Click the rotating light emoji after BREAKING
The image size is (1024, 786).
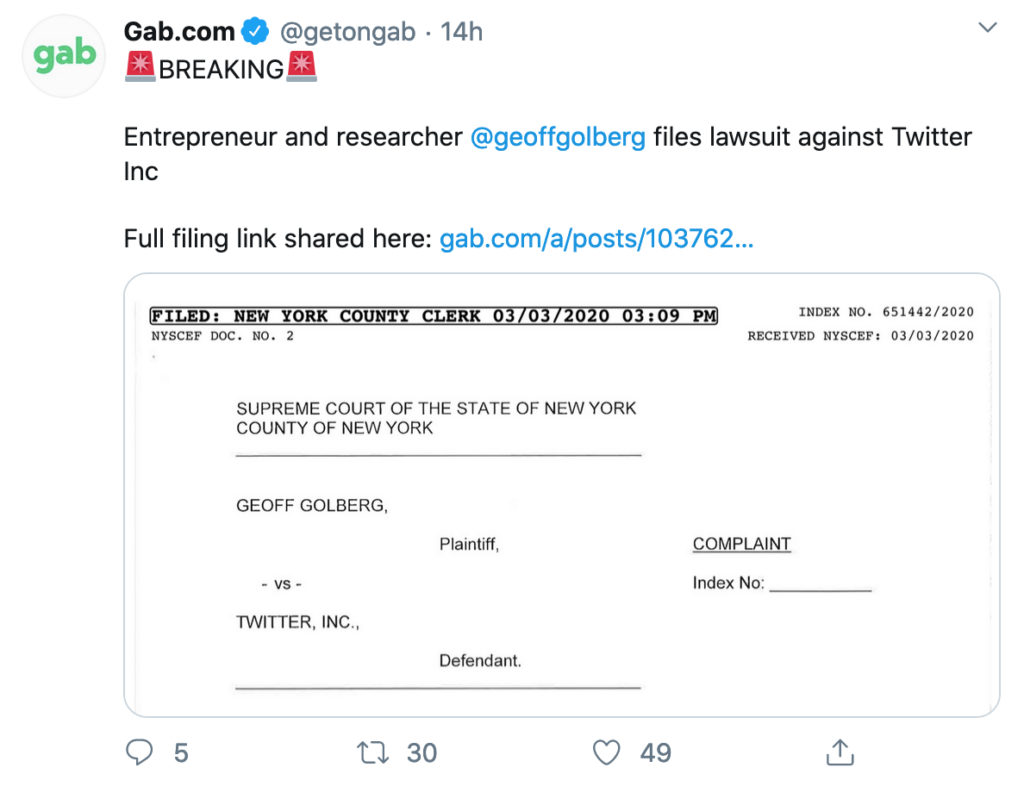point(305,69)
